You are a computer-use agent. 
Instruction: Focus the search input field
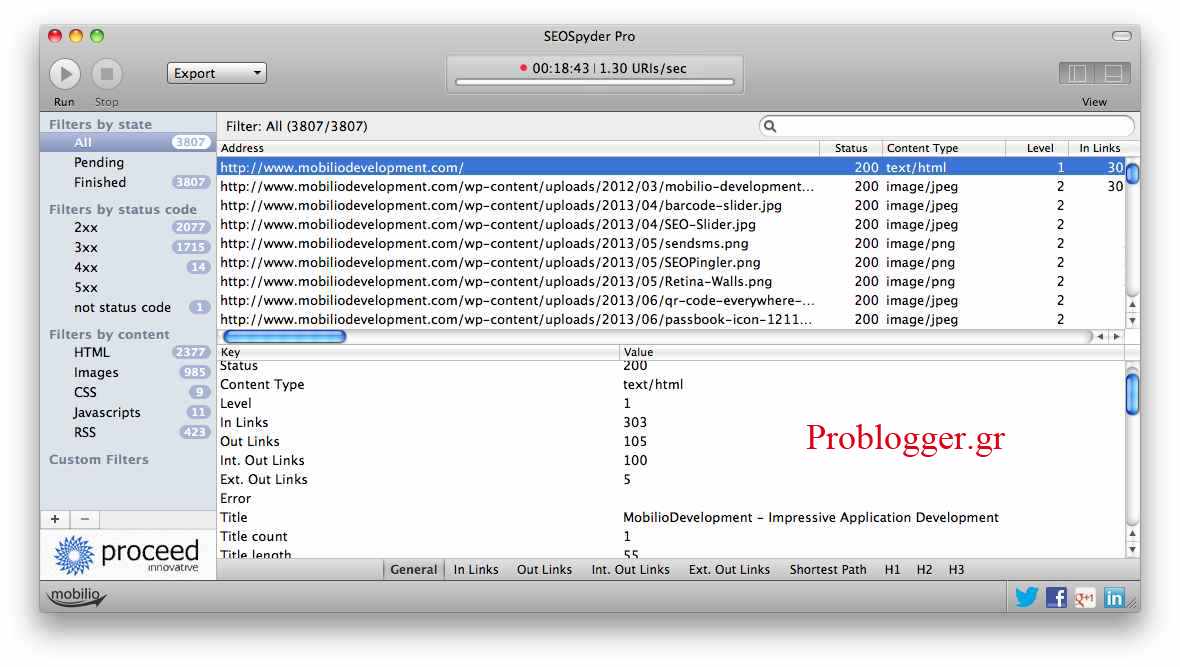[947, 126]
